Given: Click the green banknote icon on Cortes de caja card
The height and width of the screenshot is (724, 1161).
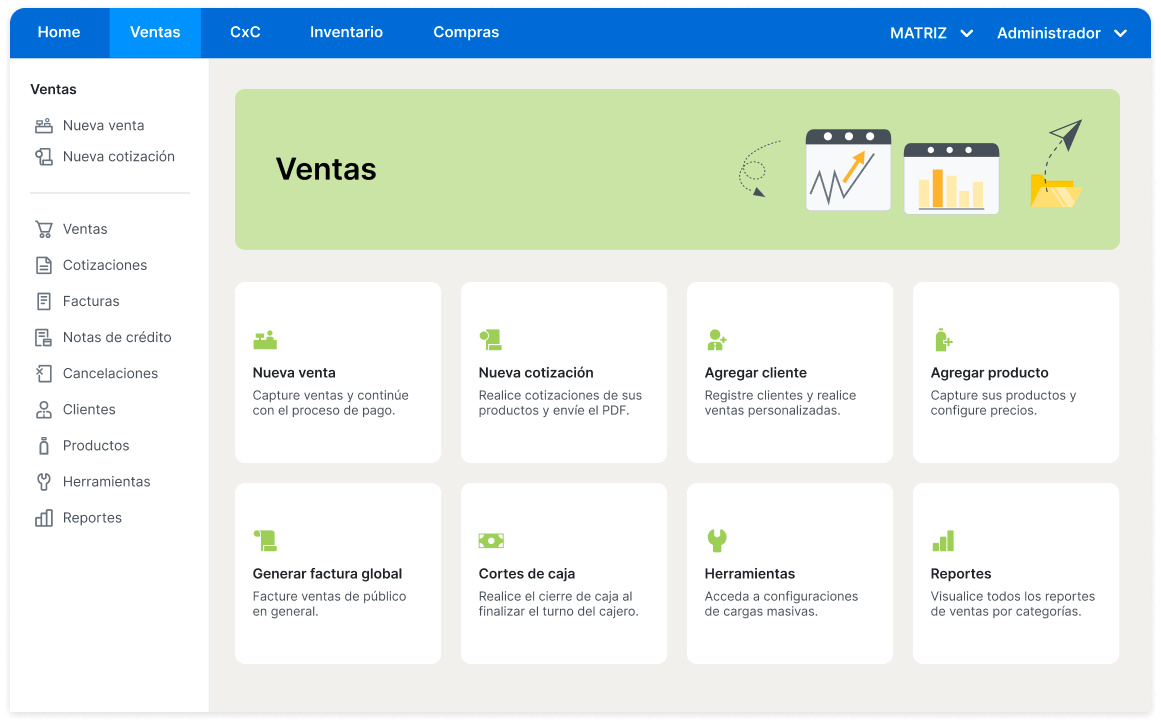Looking at the screenshot, I should (x=492, y=541).
